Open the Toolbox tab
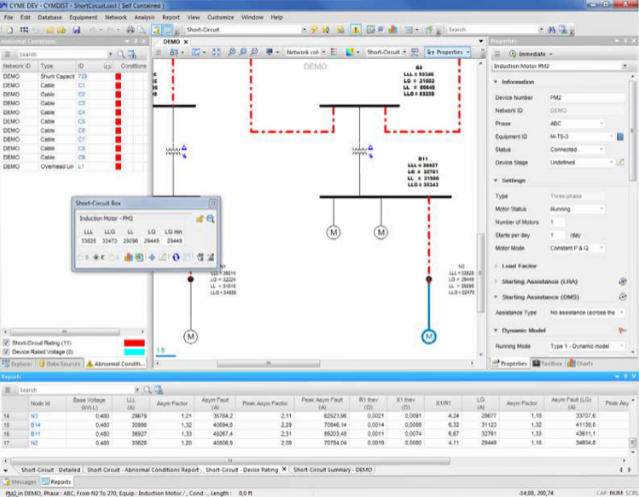 pos(547,363)
